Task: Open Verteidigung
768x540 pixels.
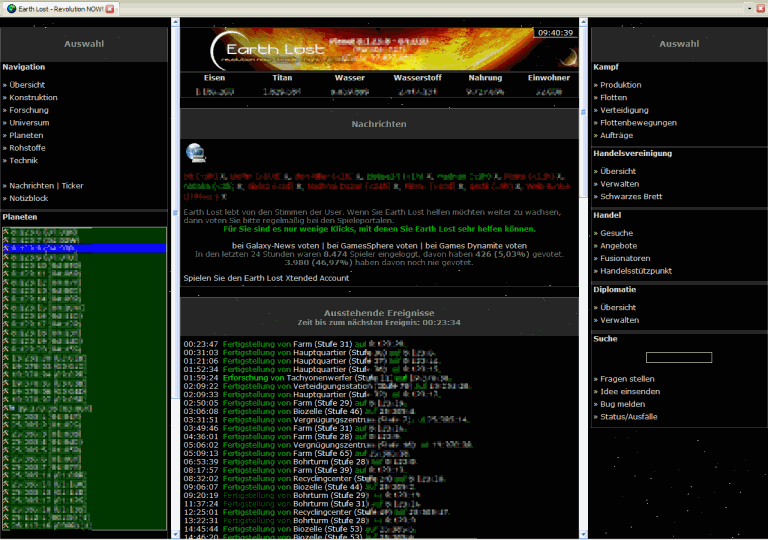Action: [x=624, y=110]
